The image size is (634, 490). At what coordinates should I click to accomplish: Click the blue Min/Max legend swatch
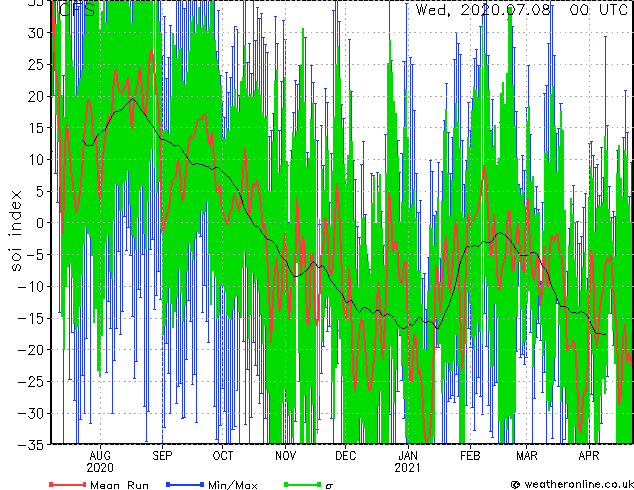[x=185, y=484]
